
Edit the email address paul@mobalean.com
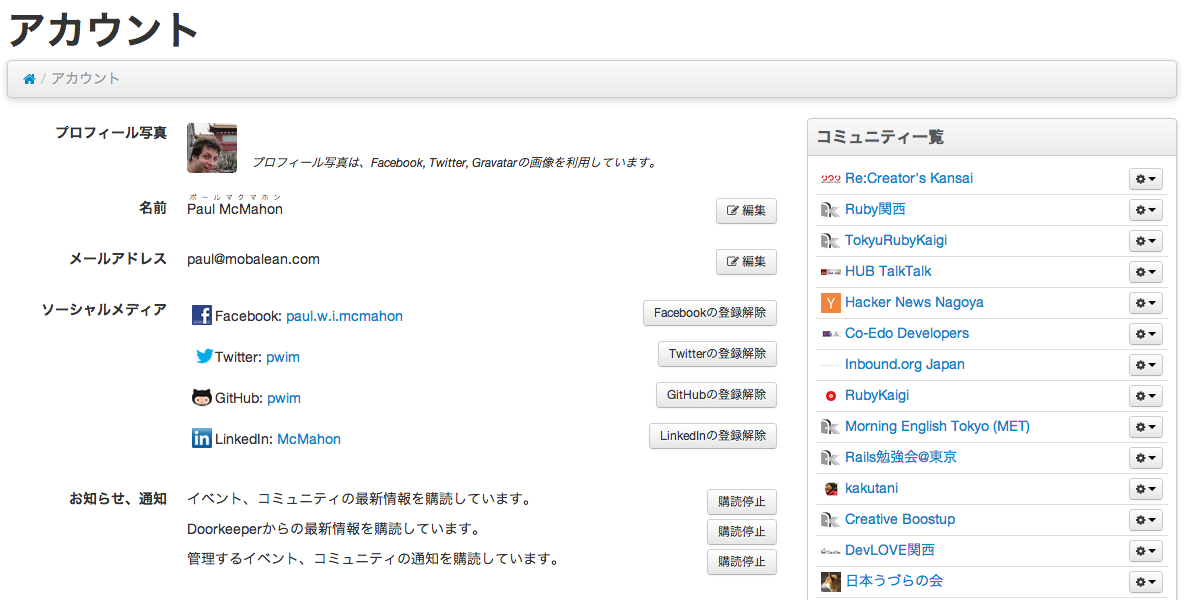[x=746, y=261]
